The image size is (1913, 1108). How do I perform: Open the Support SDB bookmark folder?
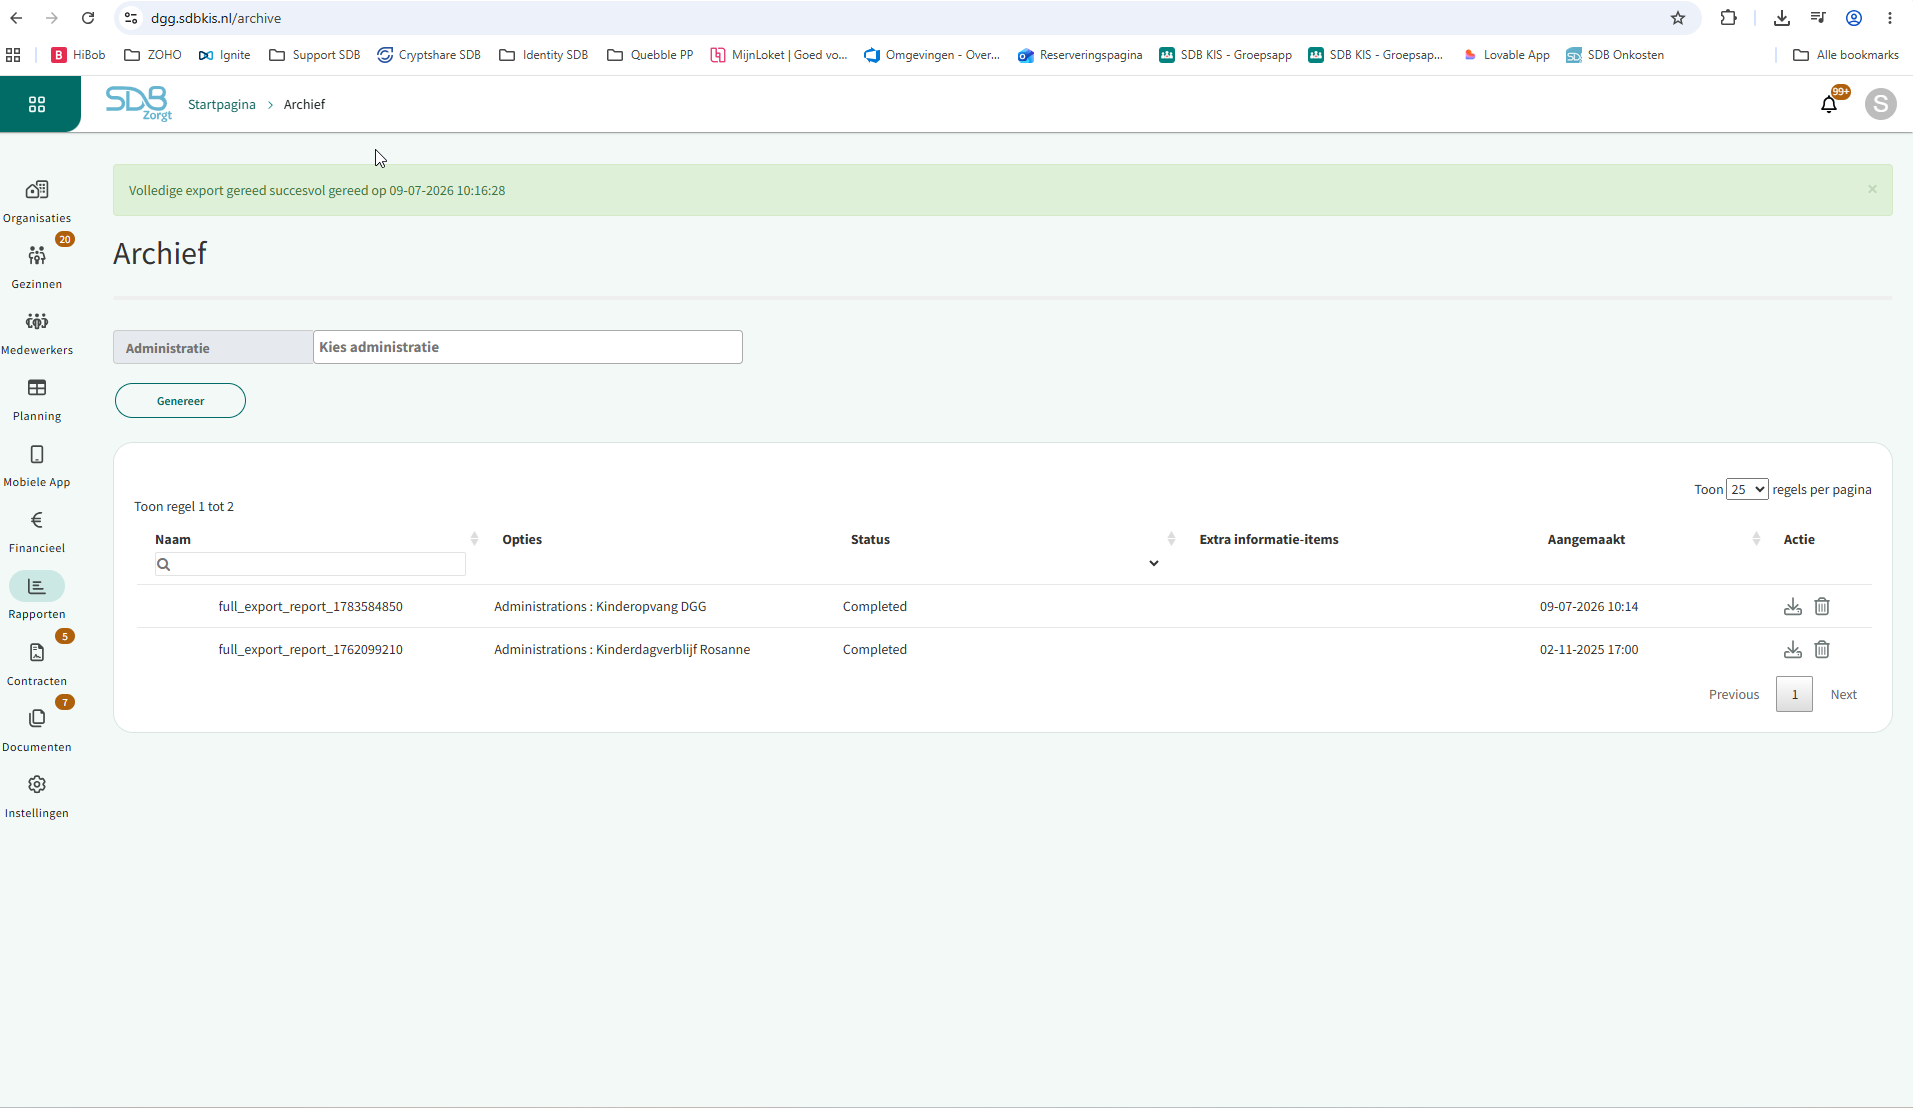coord(315,55)
